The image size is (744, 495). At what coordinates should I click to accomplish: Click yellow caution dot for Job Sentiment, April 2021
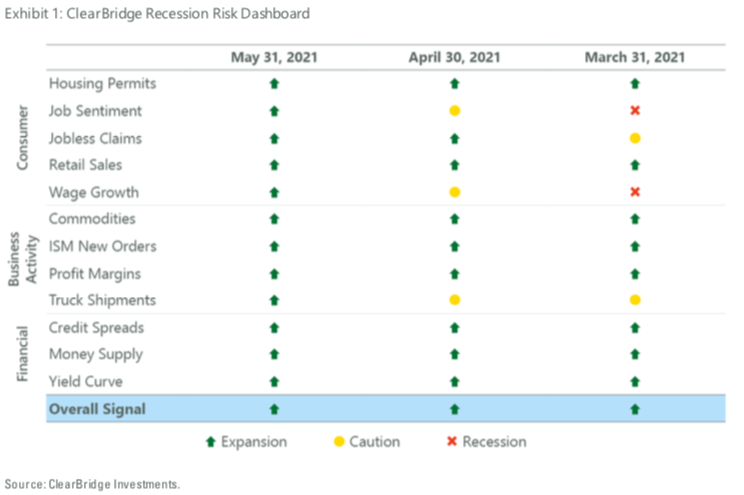454,111
